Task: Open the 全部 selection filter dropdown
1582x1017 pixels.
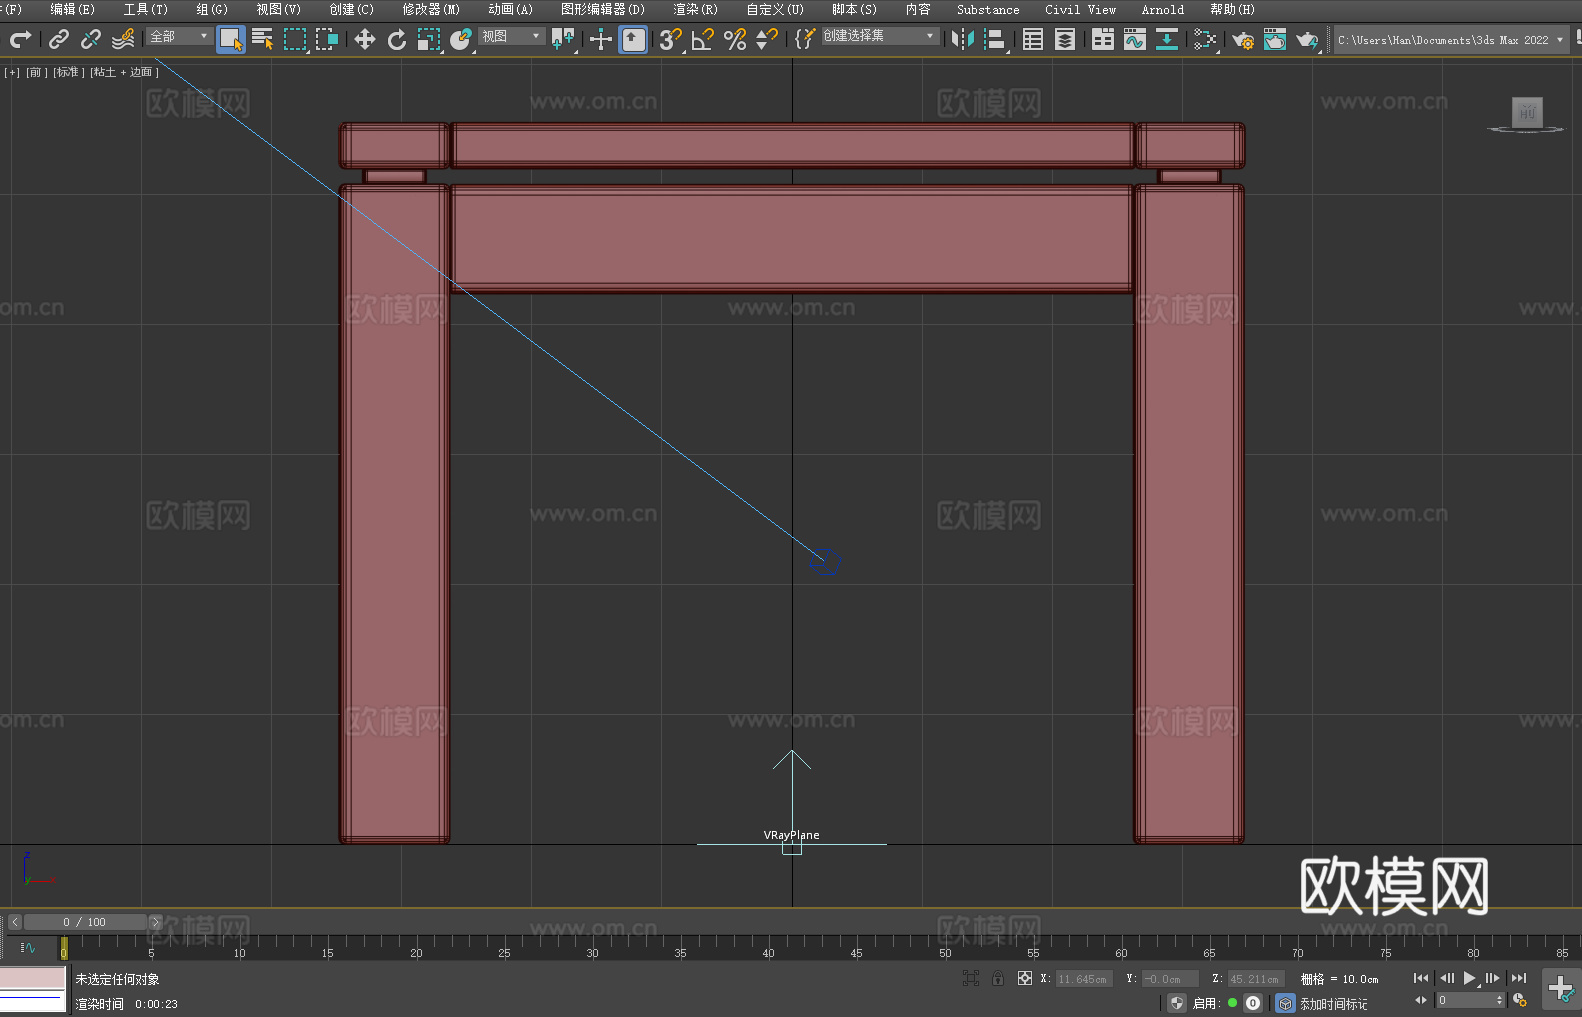Action: coord(179,36)
